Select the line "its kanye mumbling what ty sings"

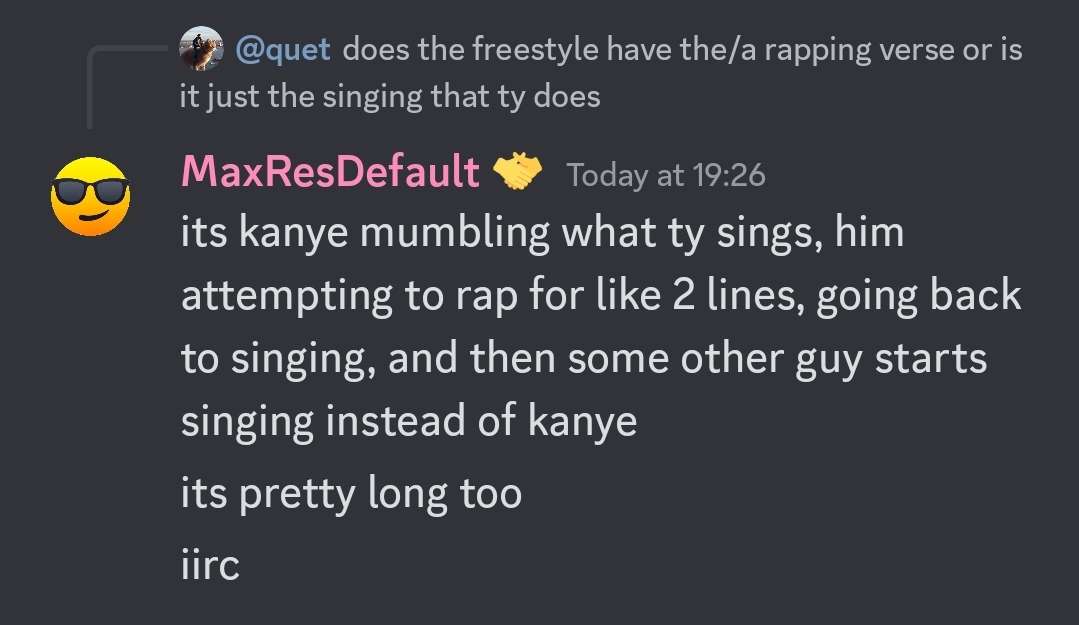coord(542,234)
